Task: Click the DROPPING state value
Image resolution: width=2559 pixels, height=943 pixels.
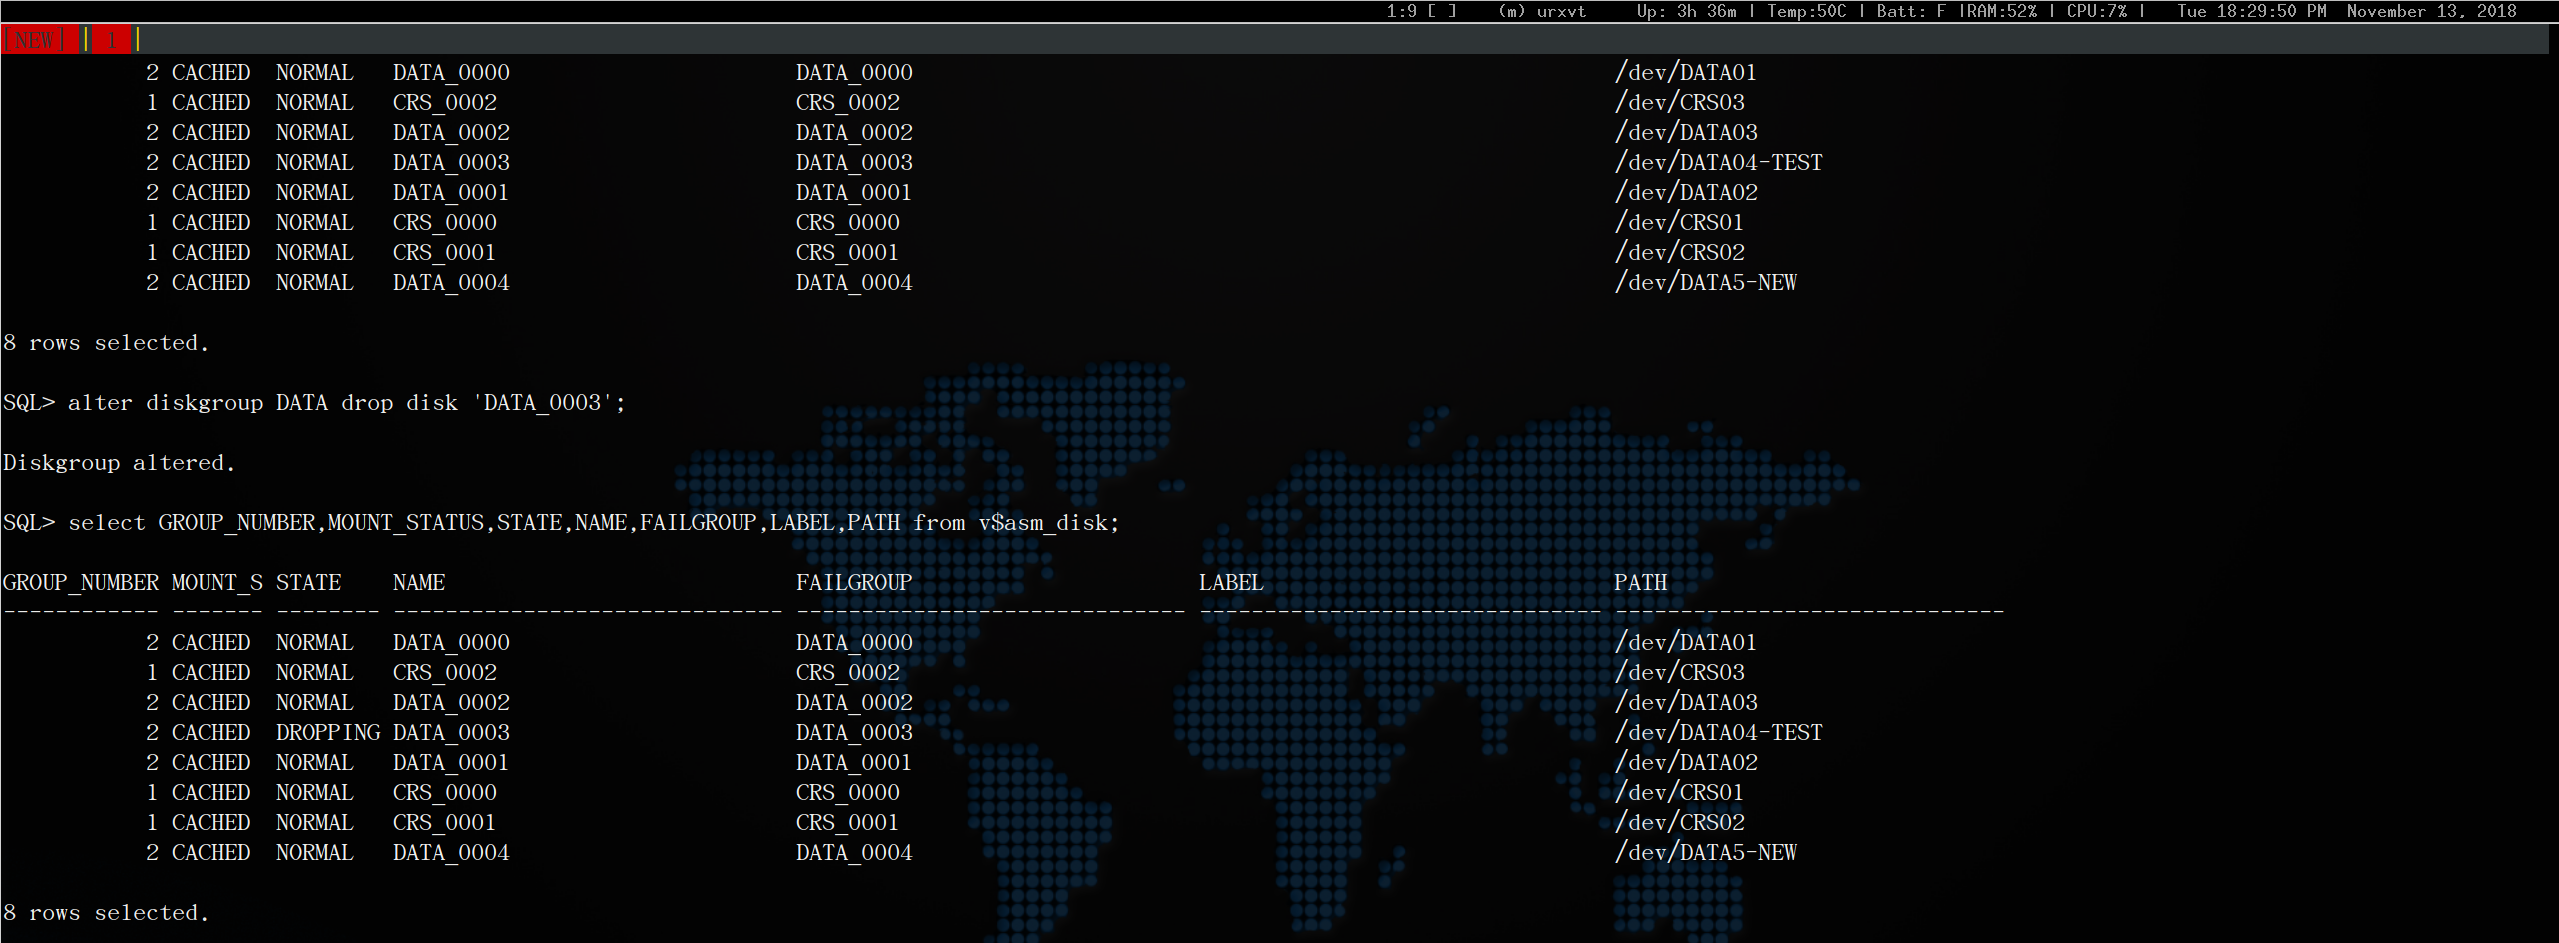Action: pyautogui.click(x=328, y=733)
